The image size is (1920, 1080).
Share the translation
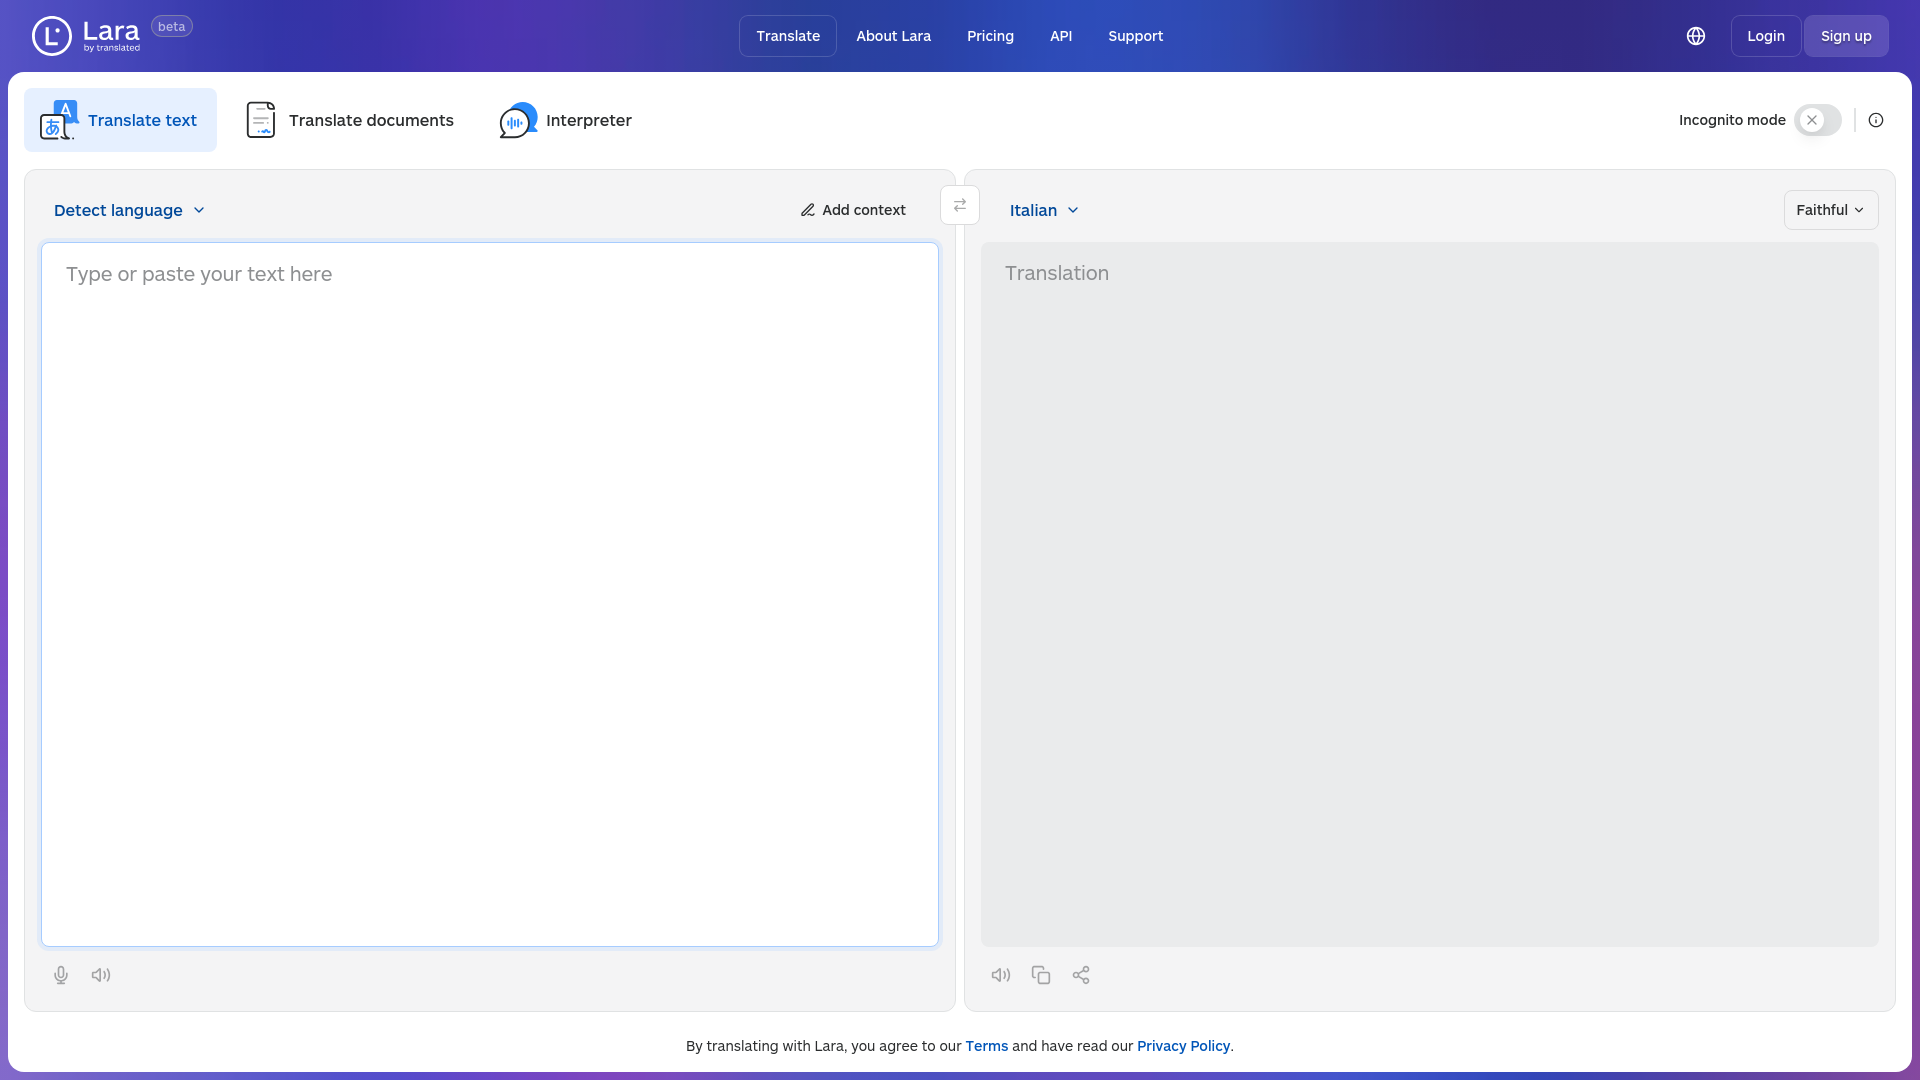1081,975
